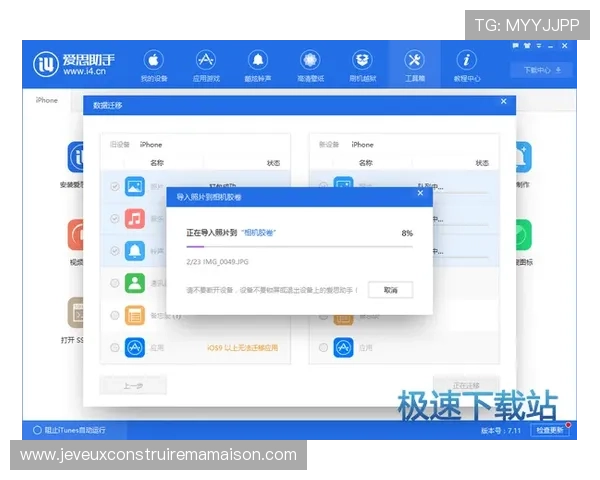This screenshot has height=480, width=600.
Task: Open 酷炫铃声 ringtones section
Action: pos(258,65)
